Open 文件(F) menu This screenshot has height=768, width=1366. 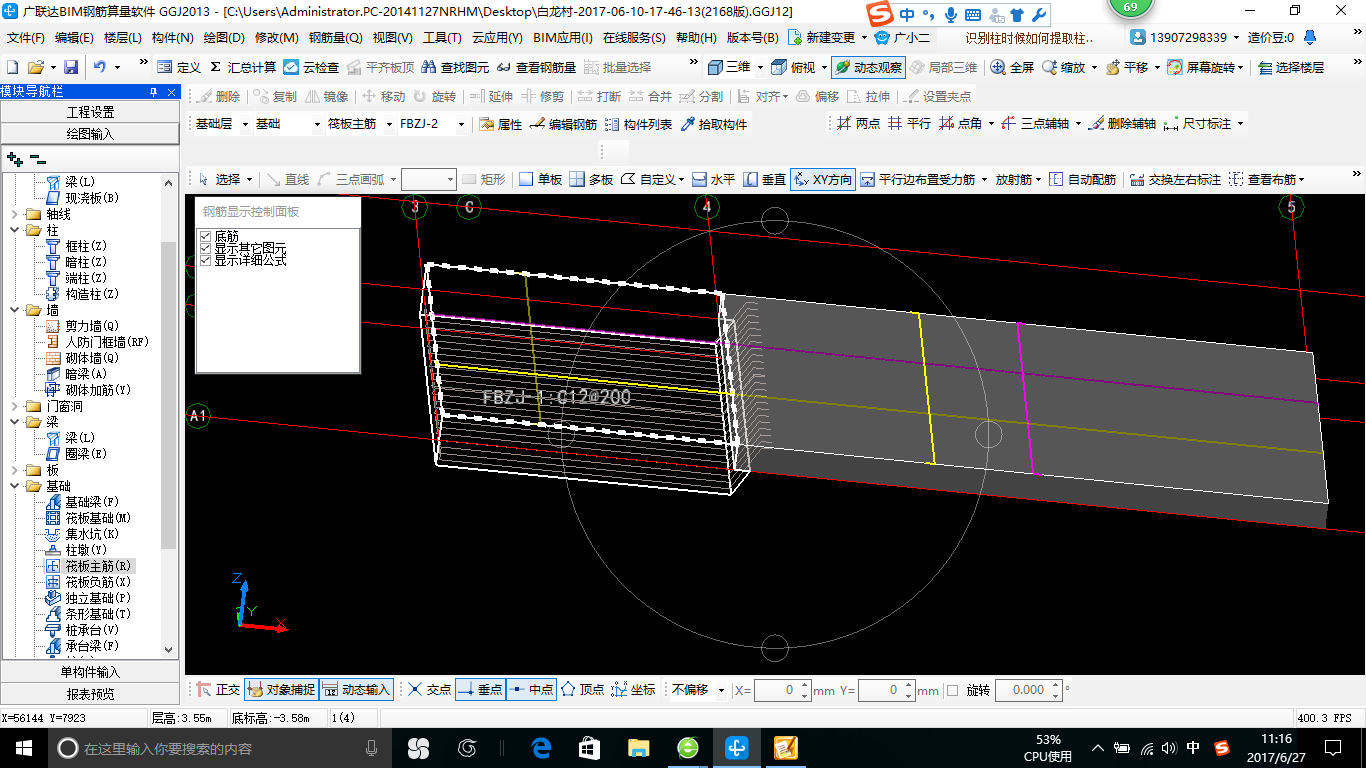tap(25, 38)
